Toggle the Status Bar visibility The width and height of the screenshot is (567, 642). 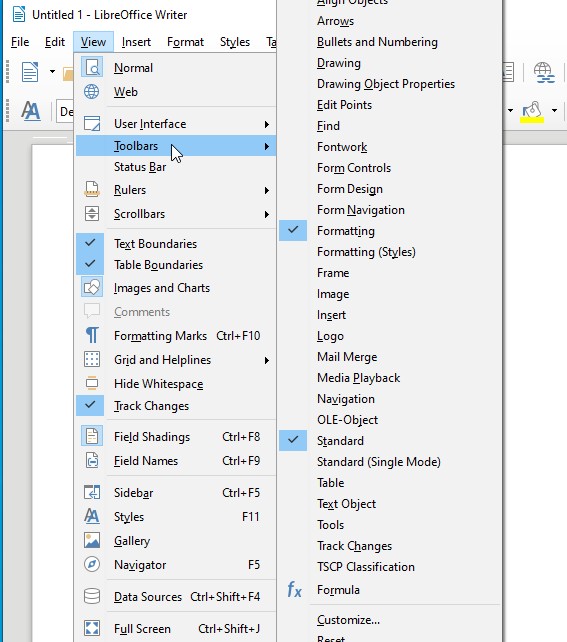pos(176,167)
